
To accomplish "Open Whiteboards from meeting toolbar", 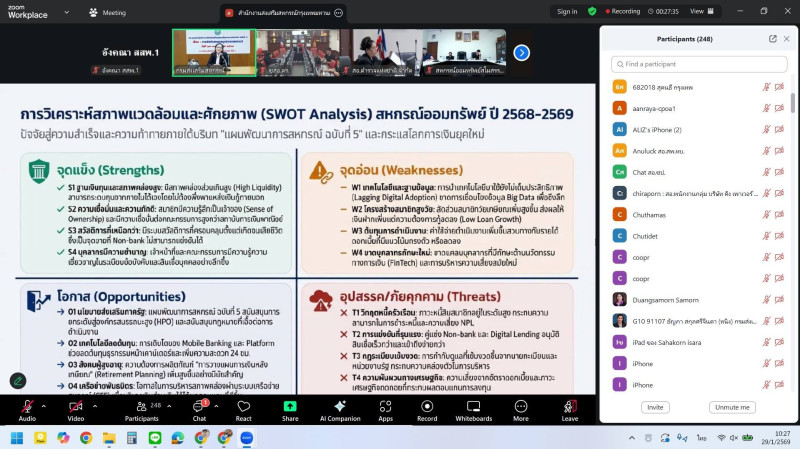I will pyautogui.click(x=473, y=410).
